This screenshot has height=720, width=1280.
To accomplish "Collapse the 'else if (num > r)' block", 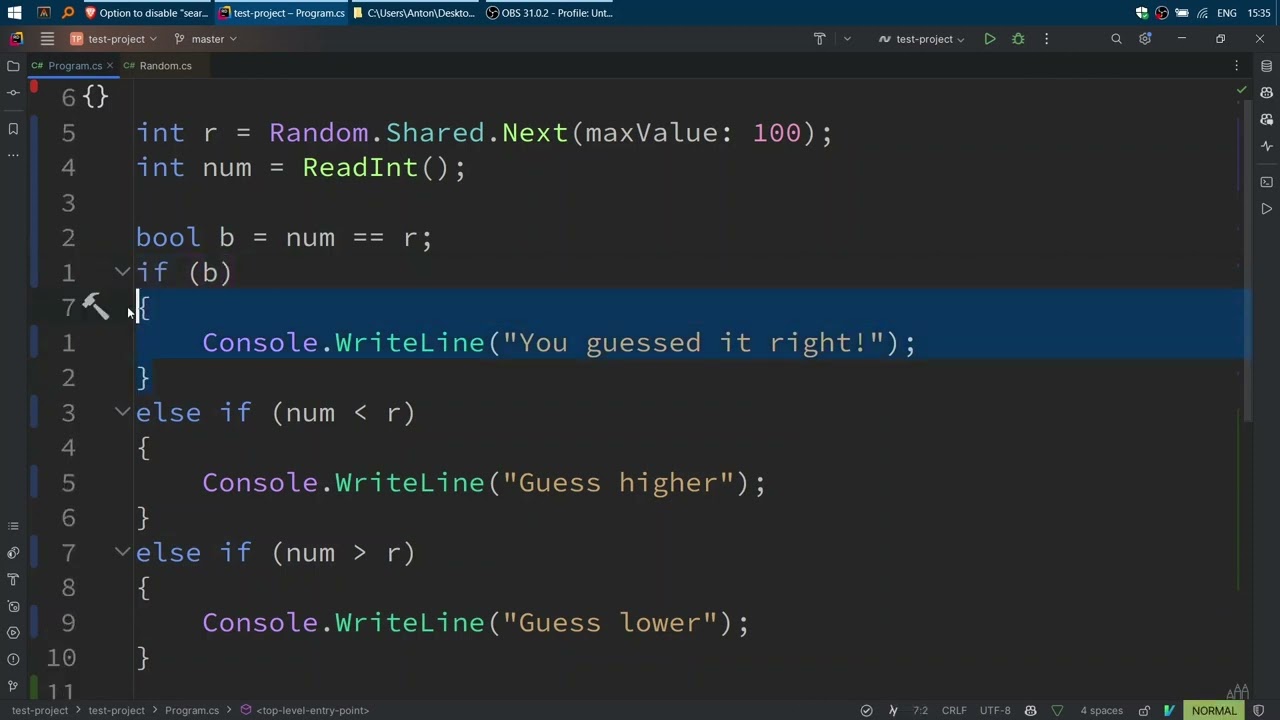I will 122,551.
